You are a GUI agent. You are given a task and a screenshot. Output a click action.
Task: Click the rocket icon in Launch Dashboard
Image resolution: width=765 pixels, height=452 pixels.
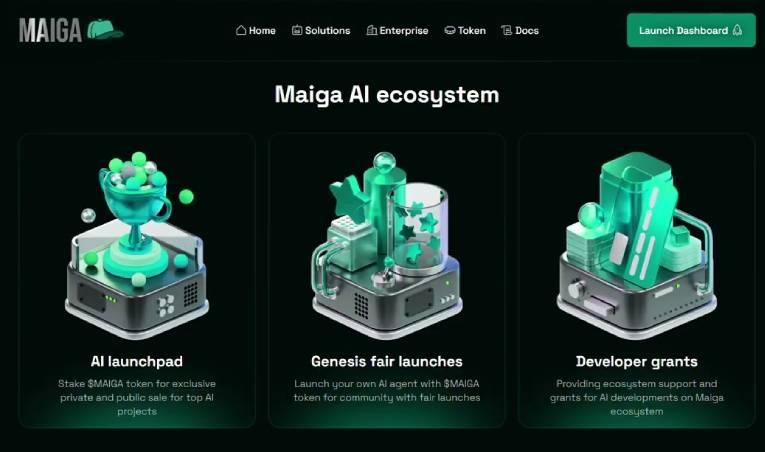[x=737, y=30]
